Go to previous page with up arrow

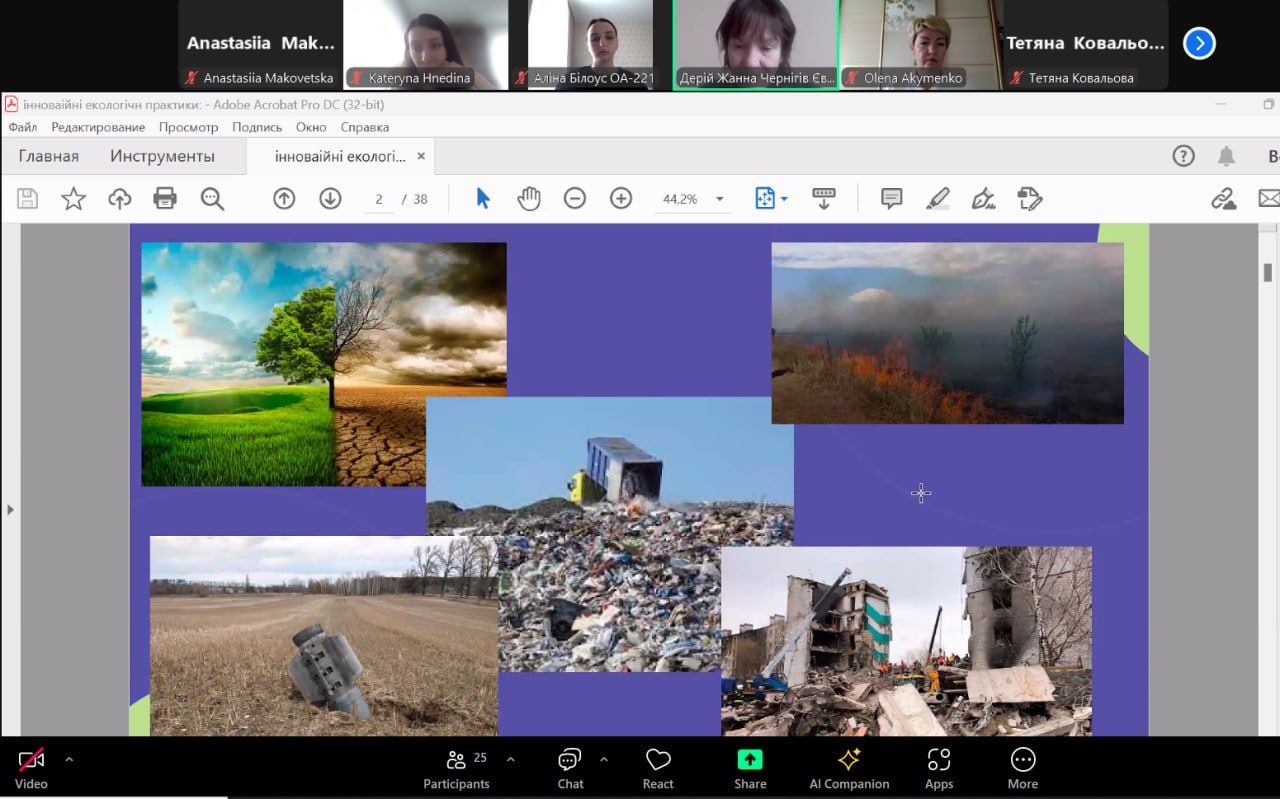(x=284, y=199)
